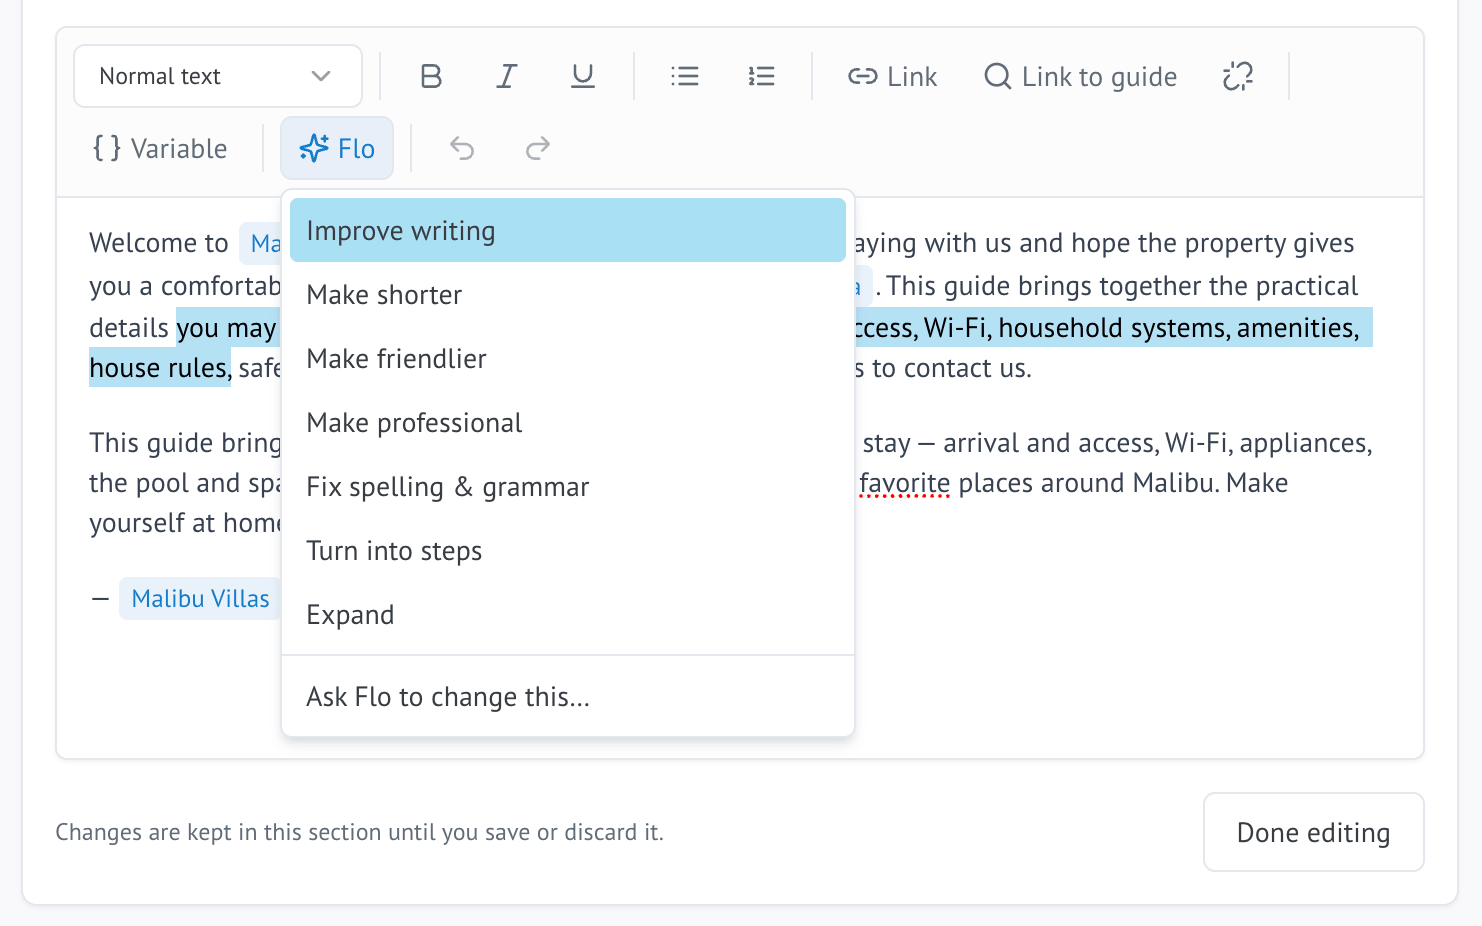Viewport: 1482px width, 926px height.
Task: Click the Link button
Action: coord(893,76)
